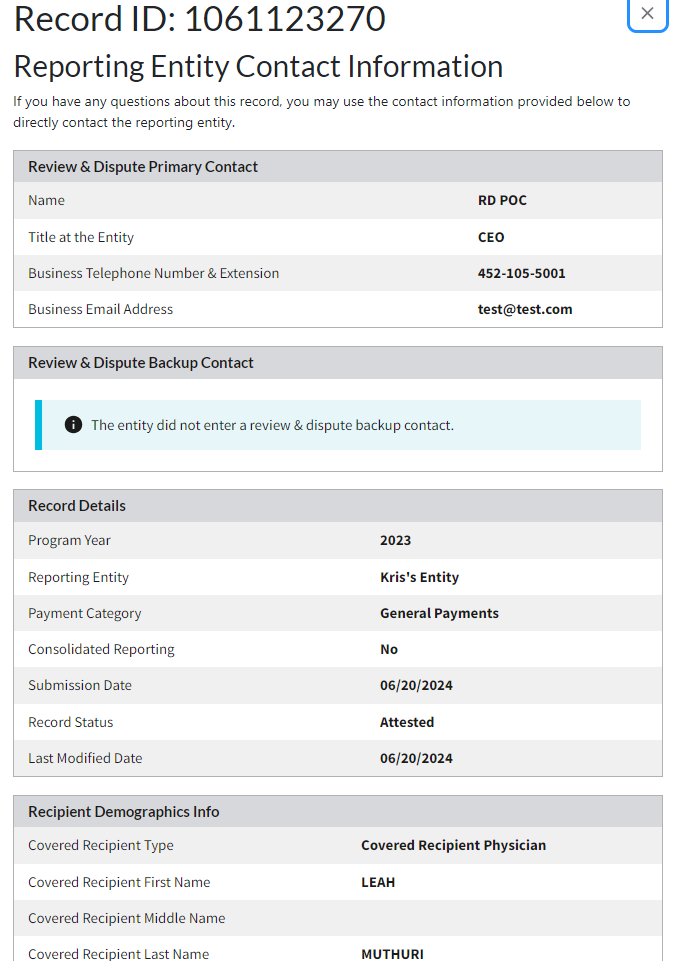Click the Record ID 1061123270 title

pyautogui.click(x=199, y=19)
